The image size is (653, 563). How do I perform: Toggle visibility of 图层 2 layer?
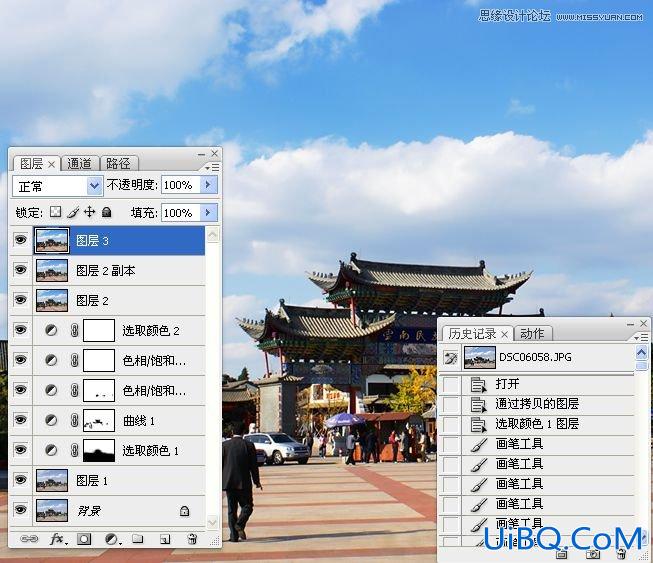click(x=20, y=300)
